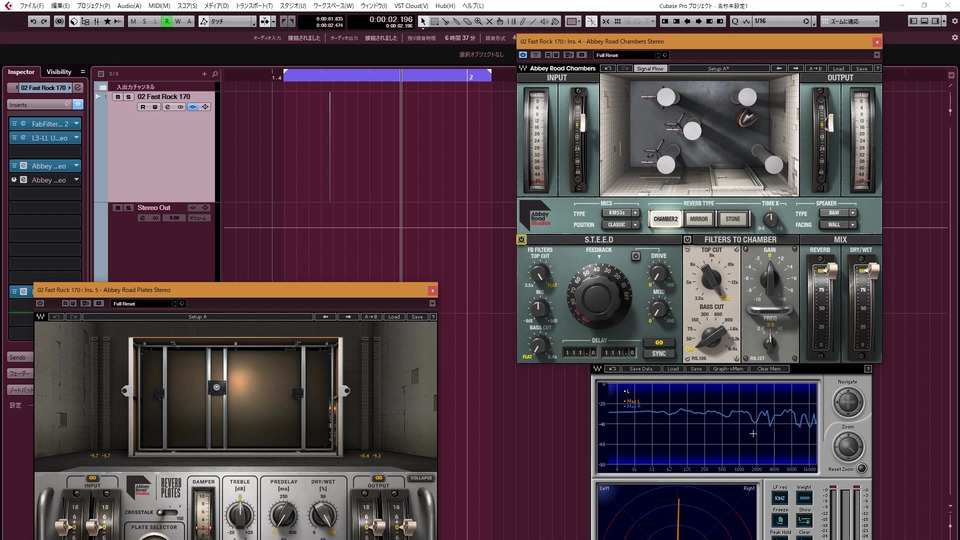Mute the 02 Fast Rock 170 track

coord(118,97)
